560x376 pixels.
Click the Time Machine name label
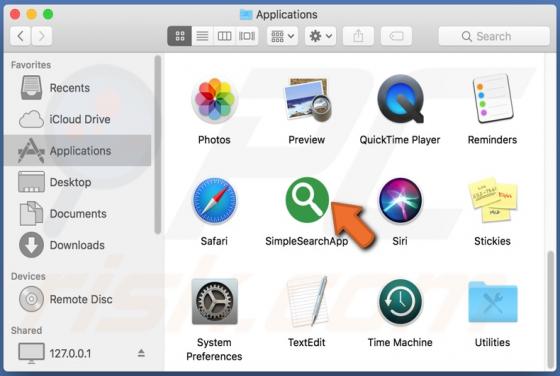[x=400, y=342]
